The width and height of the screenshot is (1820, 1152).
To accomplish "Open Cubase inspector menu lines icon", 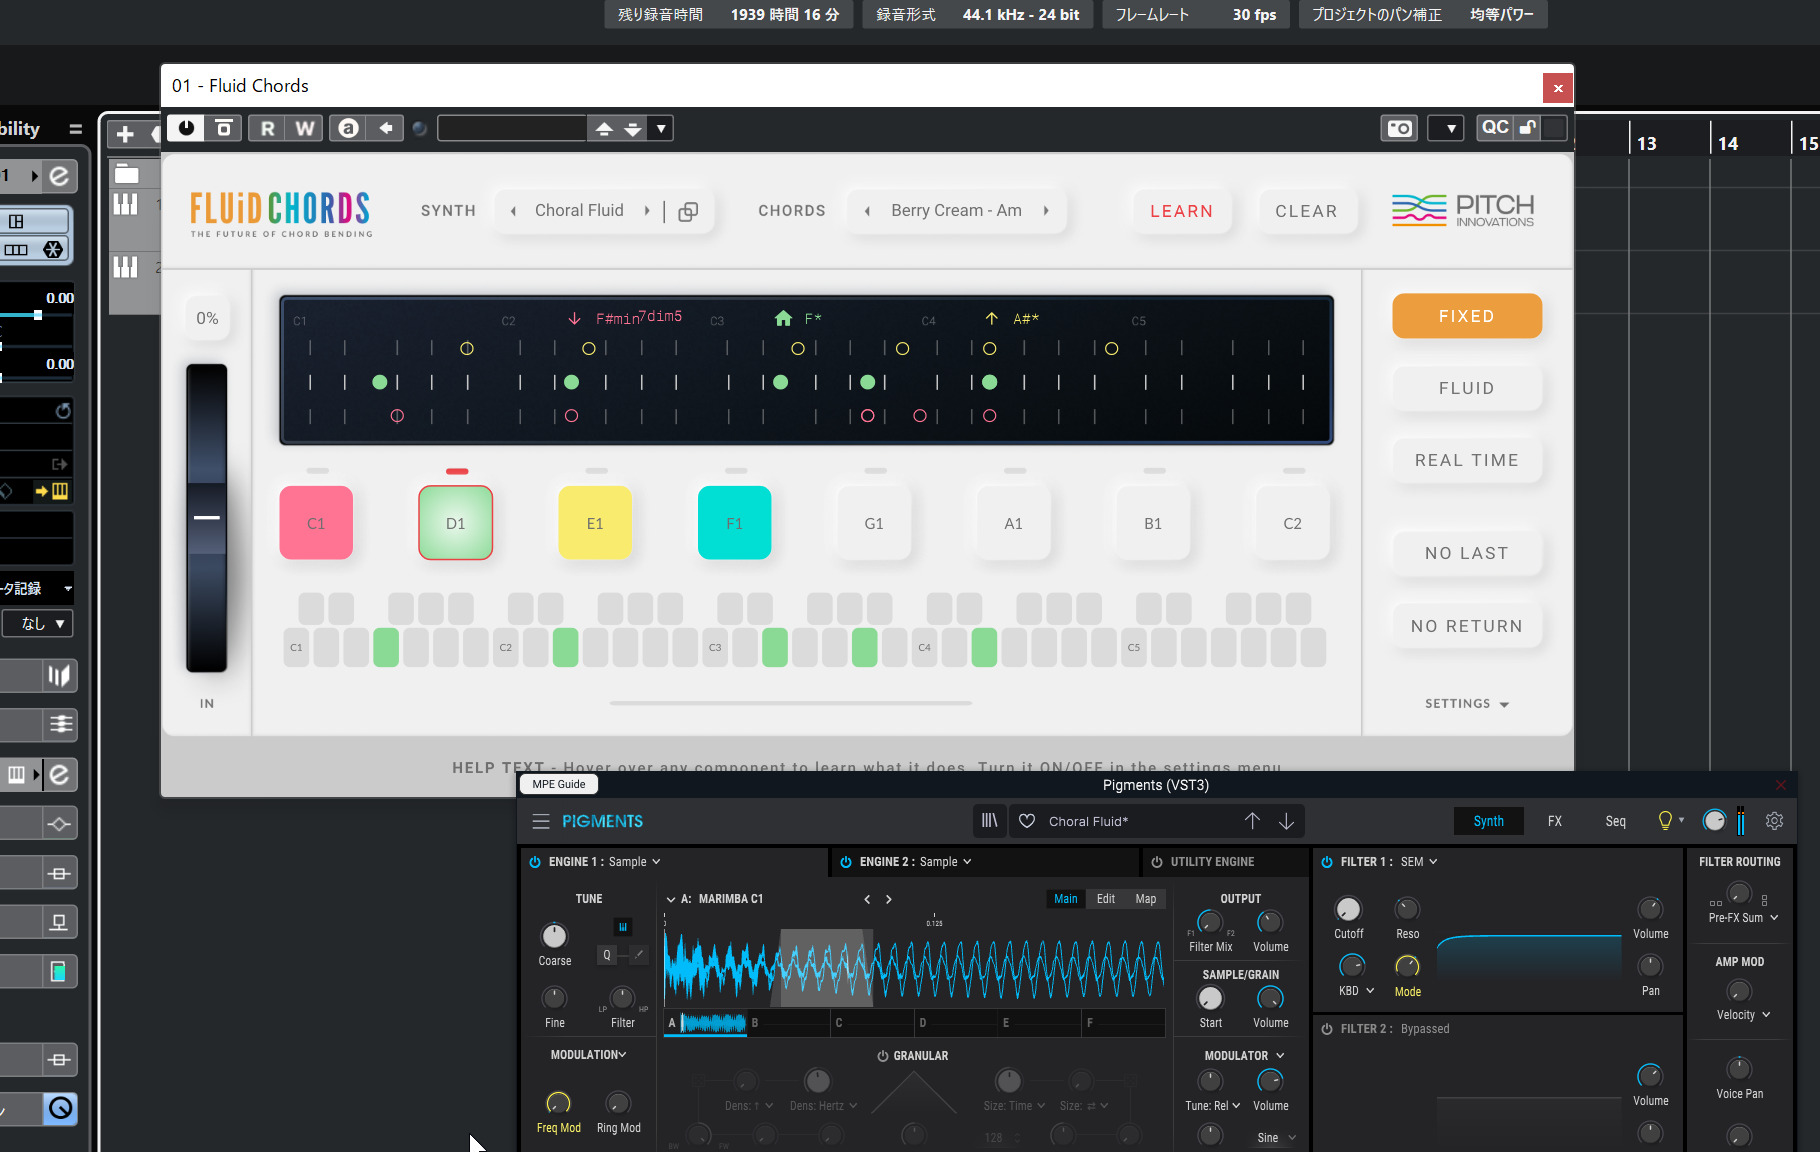I will coord(75,129).
